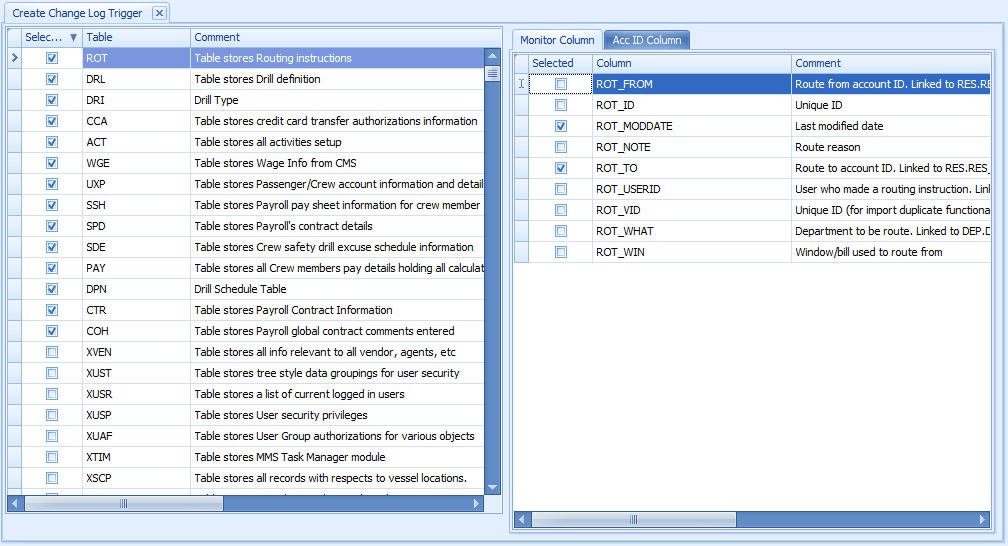Click down arrow of table list scrollbar

click(492, 487)
